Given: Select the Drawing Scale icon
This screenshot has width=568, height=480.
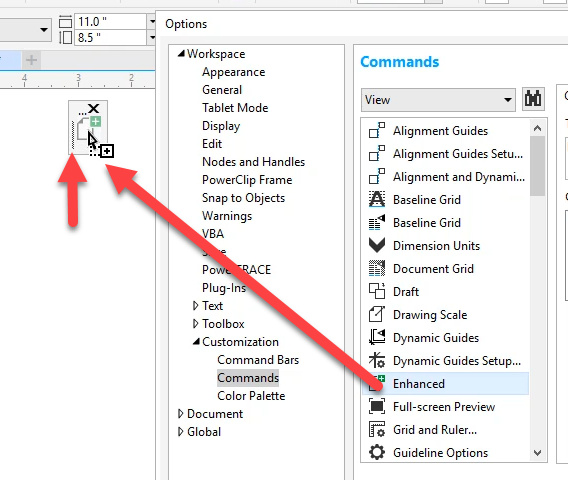Looking at the screenshot, I should click(x=377, y=314).
